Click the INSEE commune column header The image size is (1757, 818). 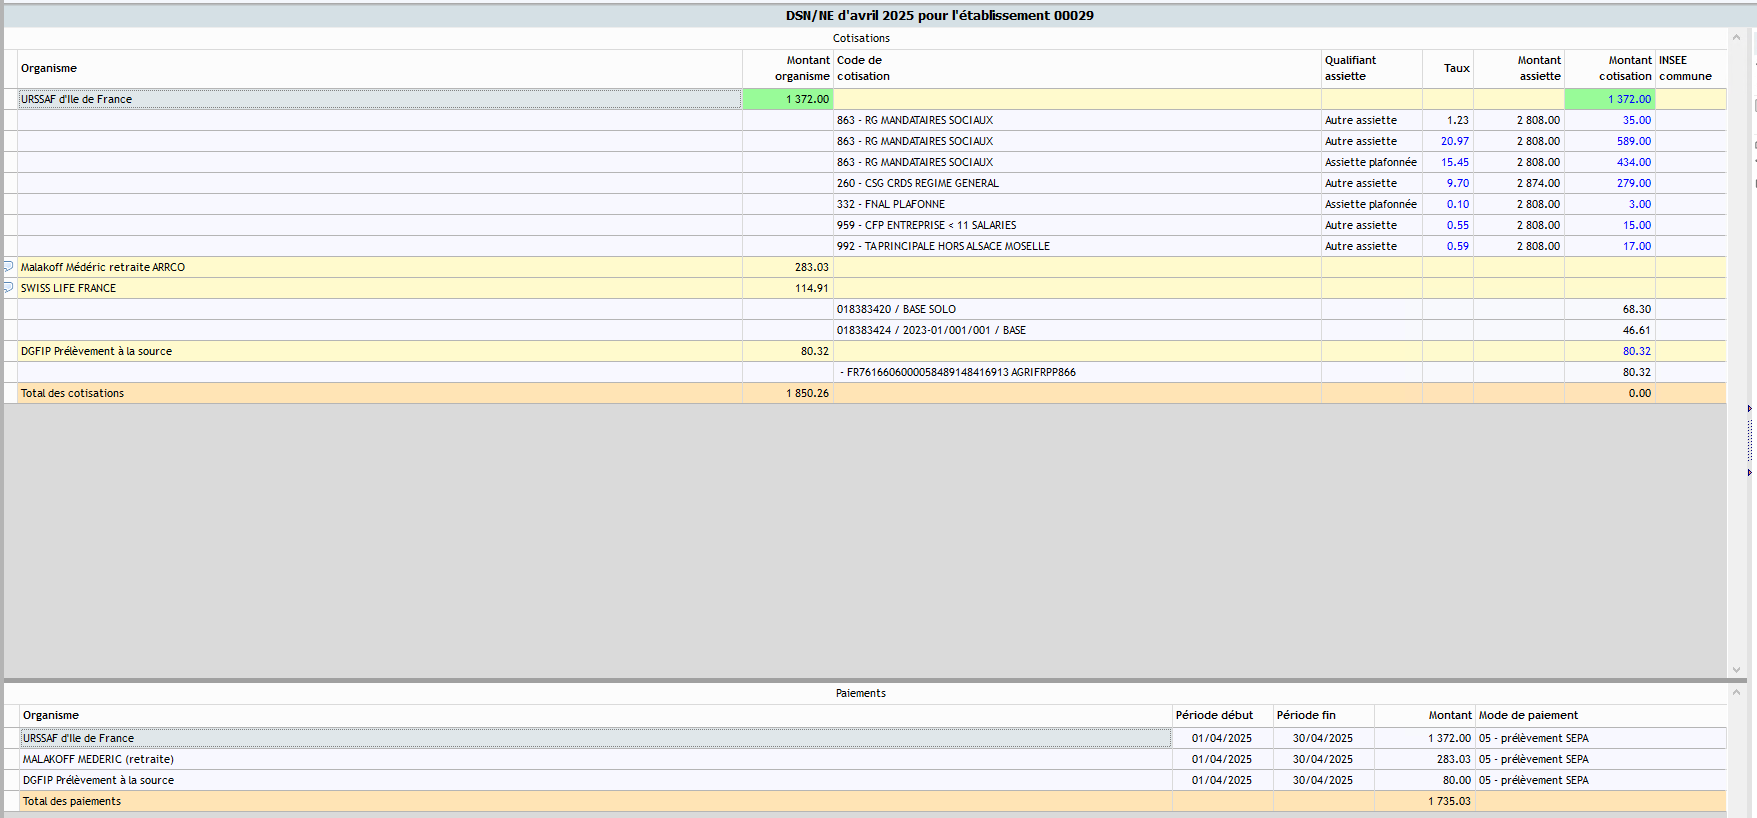pyautogui.click(x=1691, y=68)
